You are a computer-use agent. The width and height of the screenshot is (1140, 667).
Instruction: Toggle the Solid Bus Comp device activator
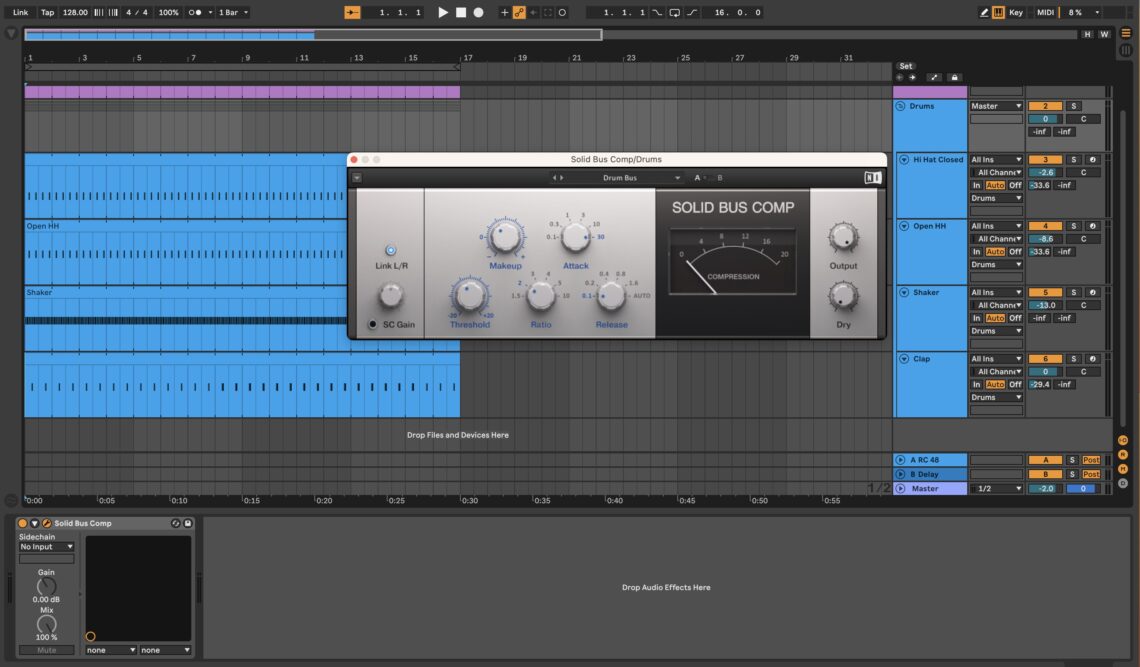tap(23, 523)
